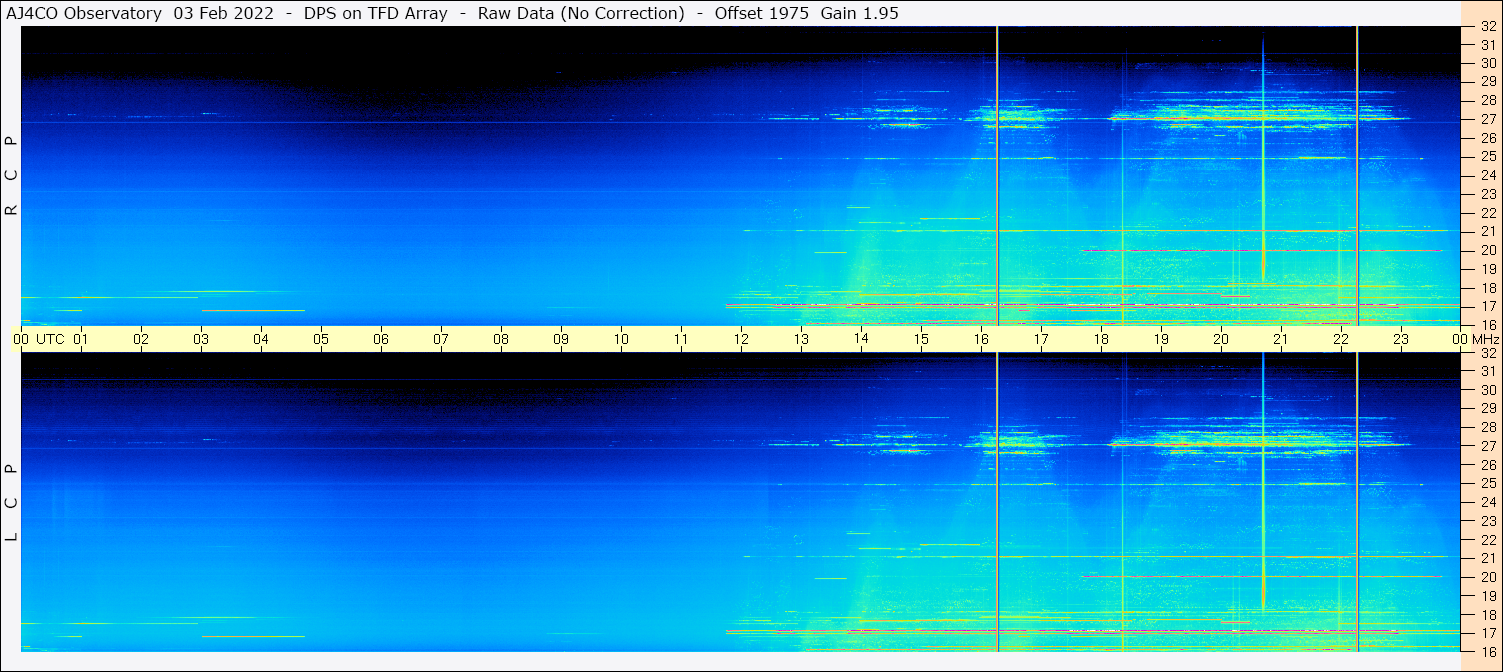Select hour 17 on the UTC time axis
This screenshot has height=672, width=1503.
[x=1041, y=339]
